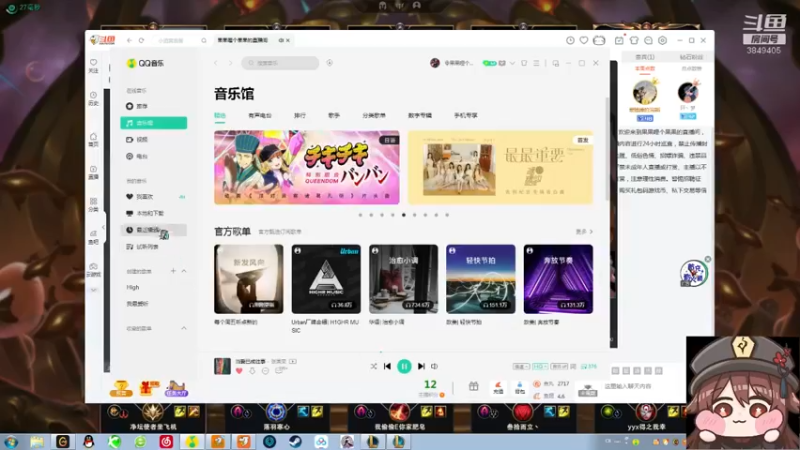This screenshot has width=800, height=450.
Task: Open the 'High' playlist
Action: pos(133,287)
